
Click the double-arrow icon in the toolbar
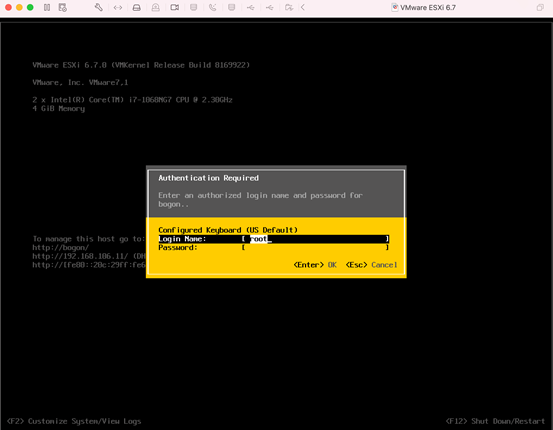tap(118, 7)
